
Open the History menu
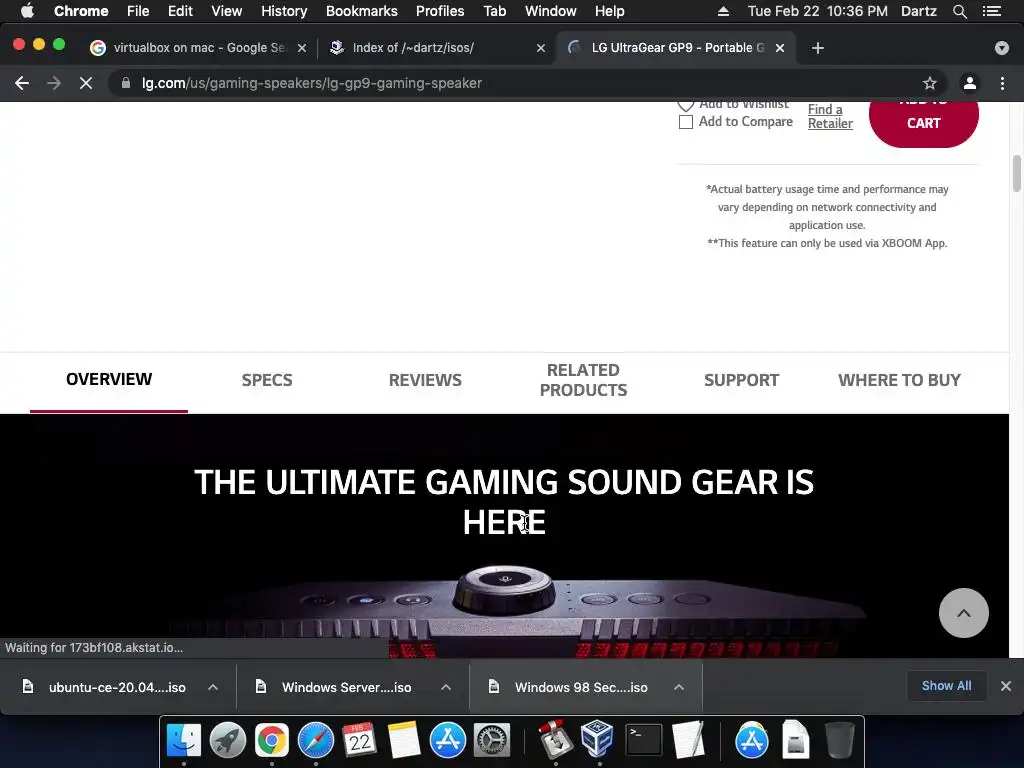coord(284,11)
